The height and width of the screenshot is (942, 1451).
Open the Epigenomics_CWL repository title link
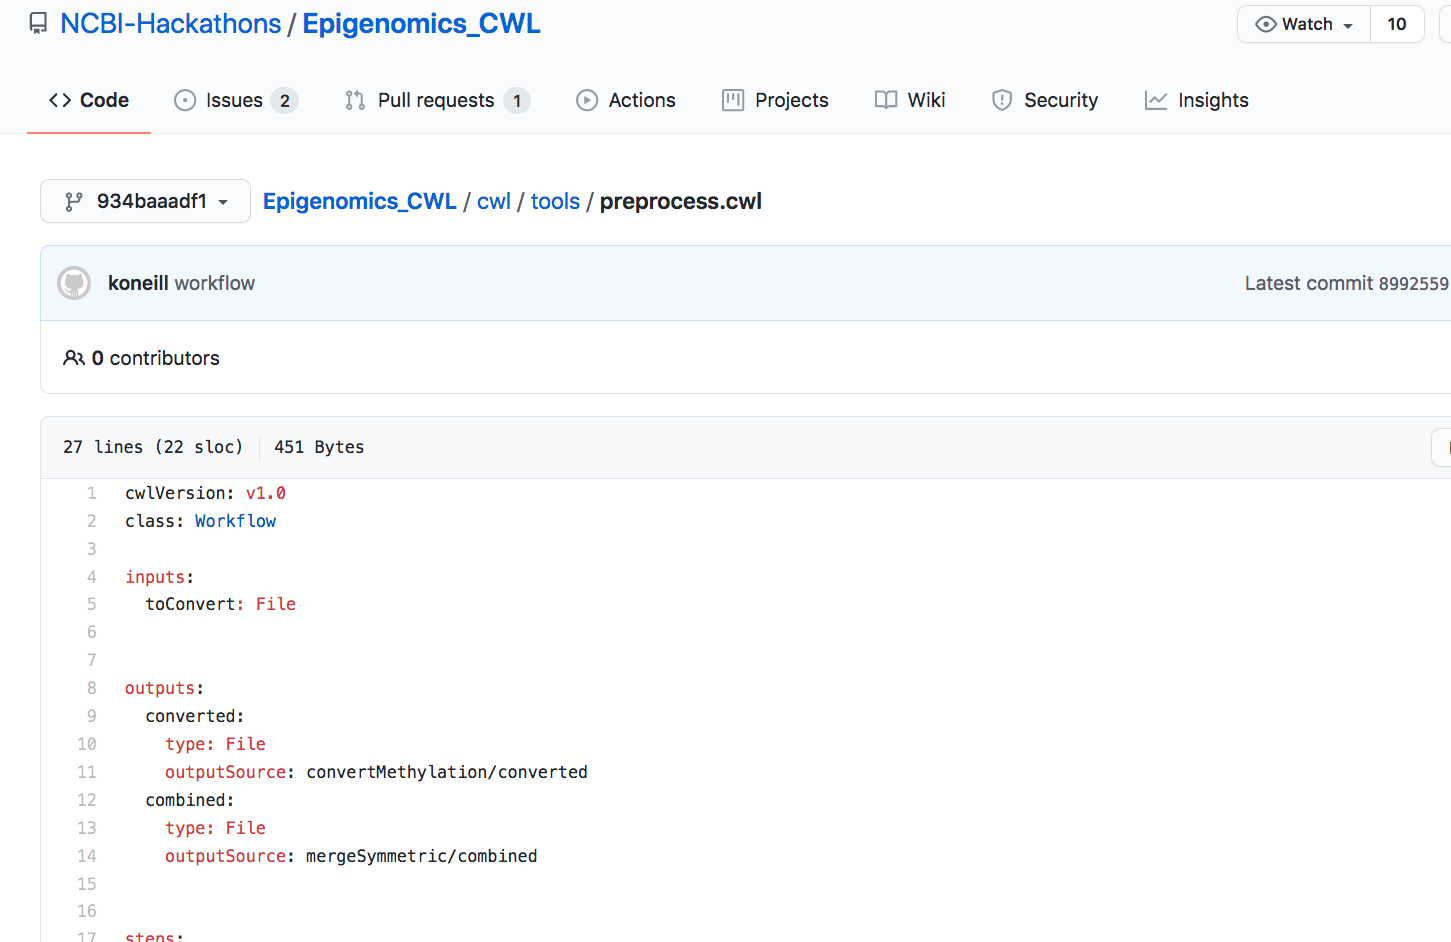coord(422,24)
